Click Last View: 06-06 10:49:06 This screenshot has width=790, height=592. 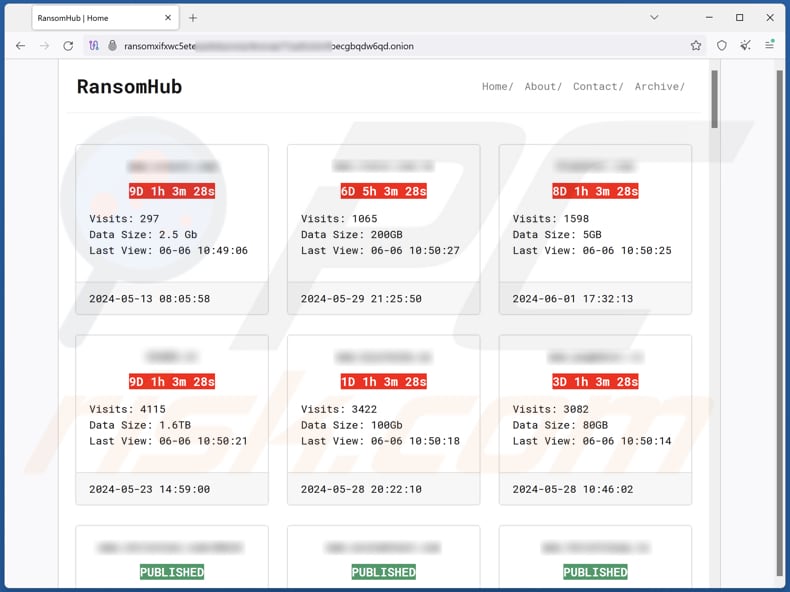pyautogui.click(x=168, y=250)
